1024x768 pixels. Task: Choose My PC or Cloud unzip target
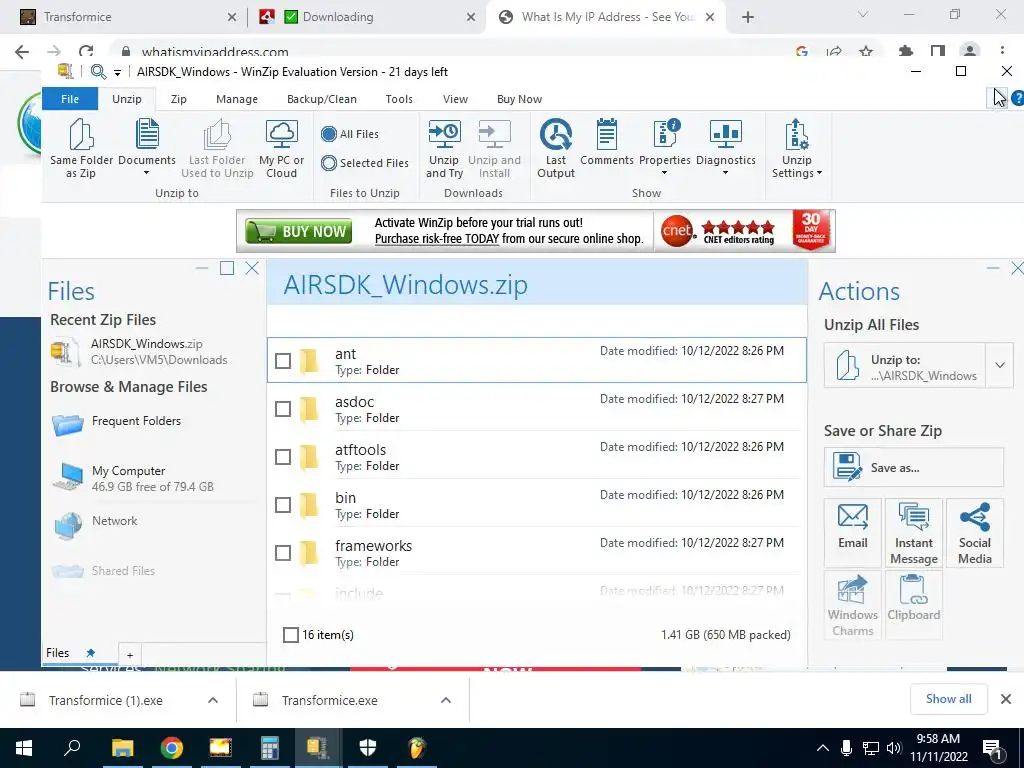pos(281,149)
